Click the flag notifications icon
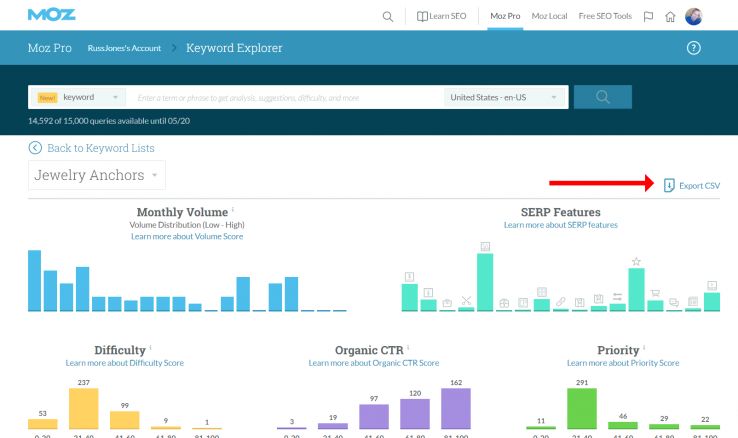The height and width of the screenshot is (438, 738). pyautogui.click(x=648, y=16)
